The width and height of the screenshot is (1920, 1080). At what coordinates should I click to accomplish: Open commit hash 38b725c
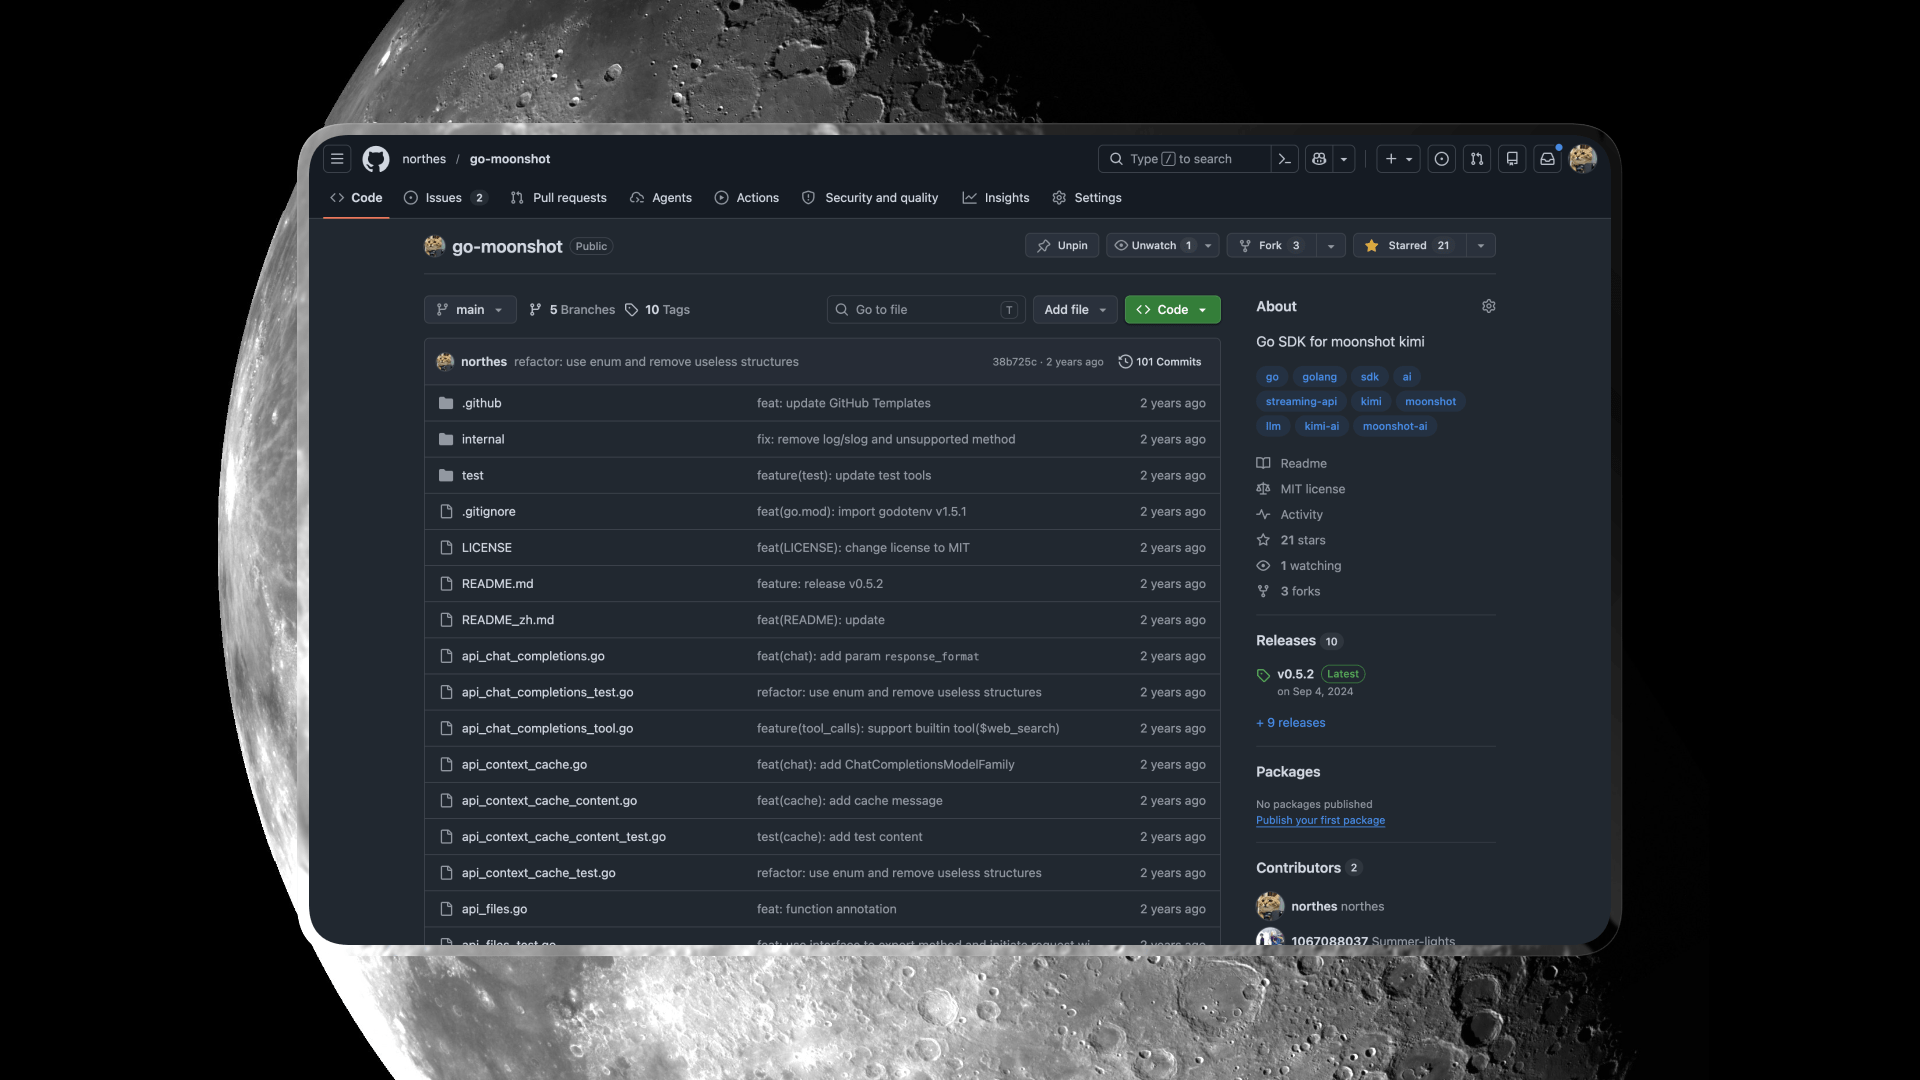click(1014, 362)
